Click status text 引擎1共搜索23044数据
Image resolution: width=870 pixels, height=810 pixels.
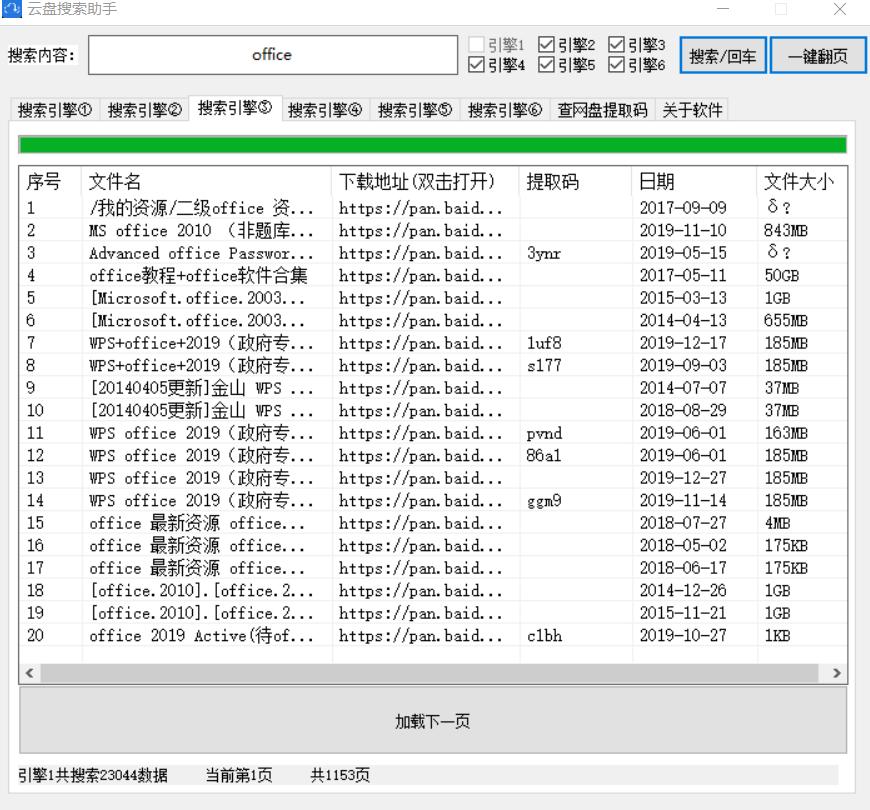pyautogui.click(x=93, y=775)
